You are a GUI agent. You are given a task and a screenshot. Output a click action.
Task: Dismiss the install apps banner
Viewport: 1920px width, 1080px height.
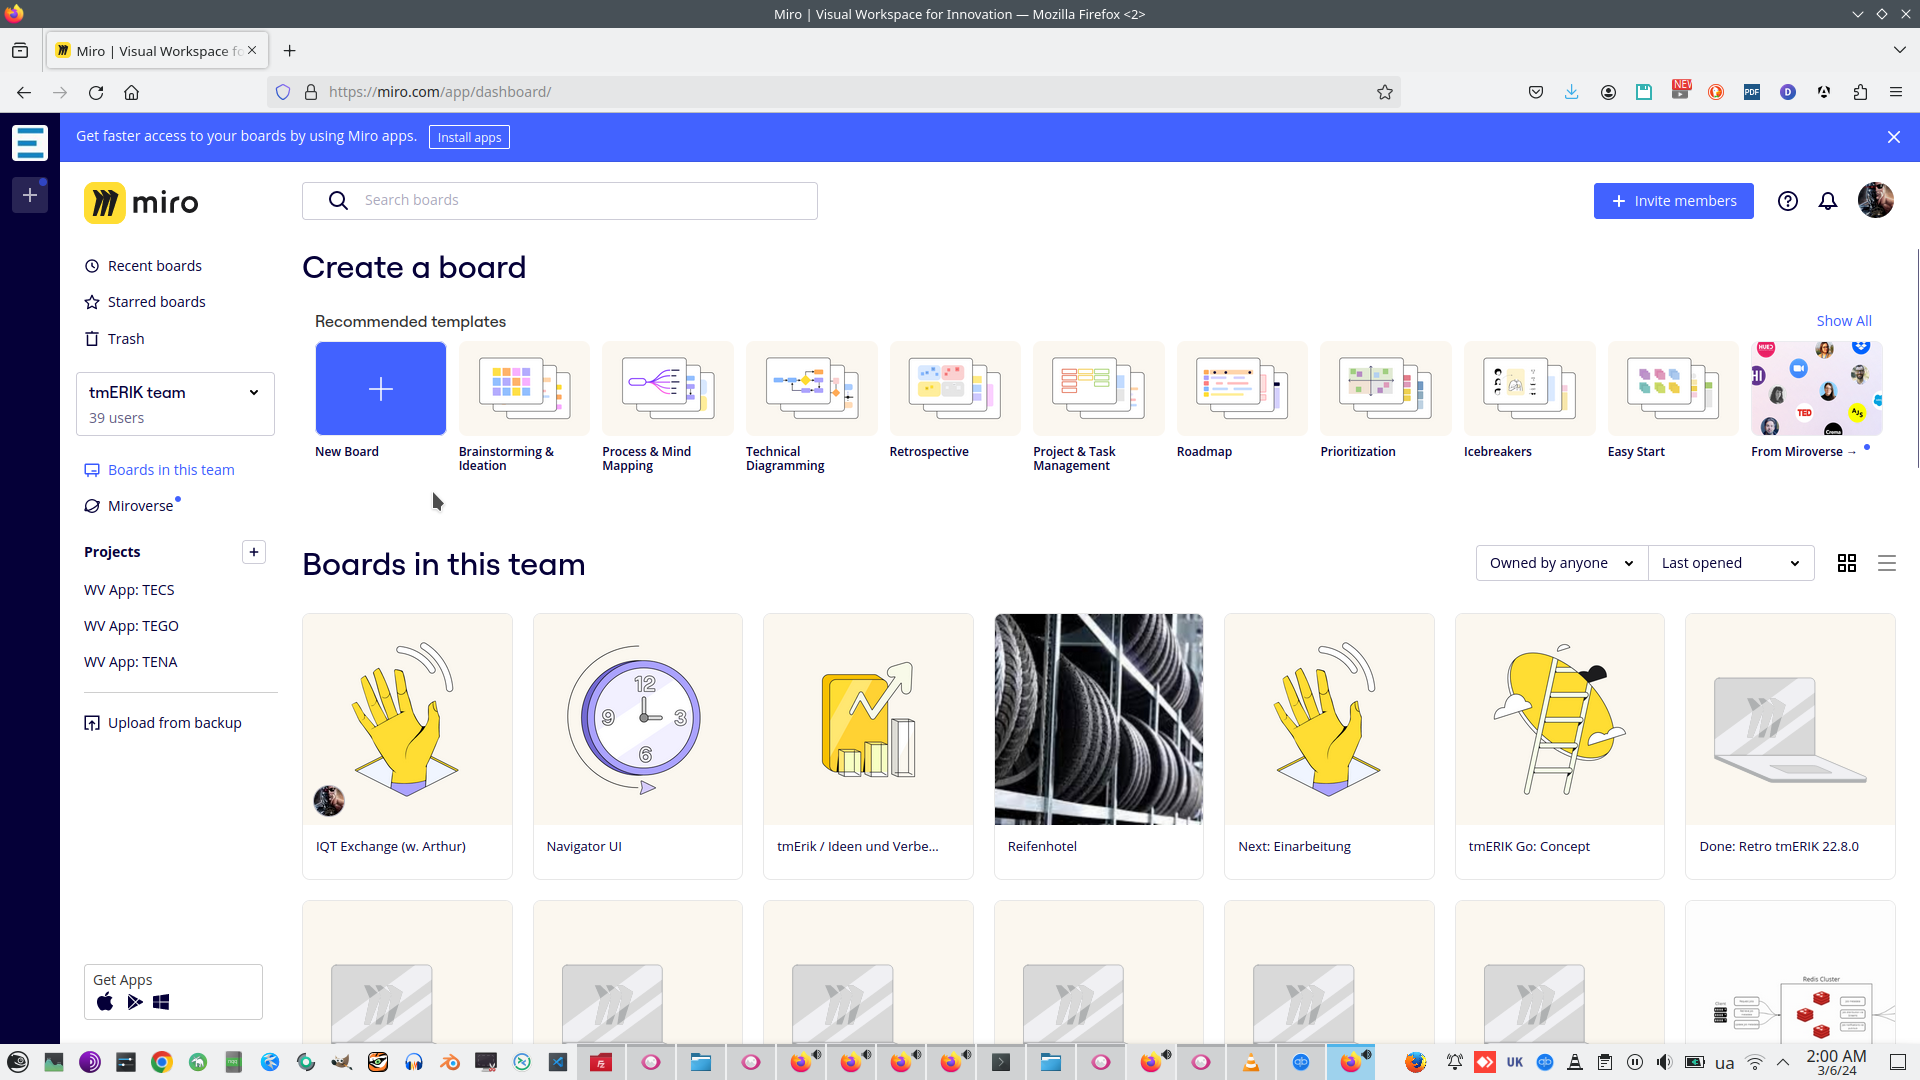click(1893, 137)
